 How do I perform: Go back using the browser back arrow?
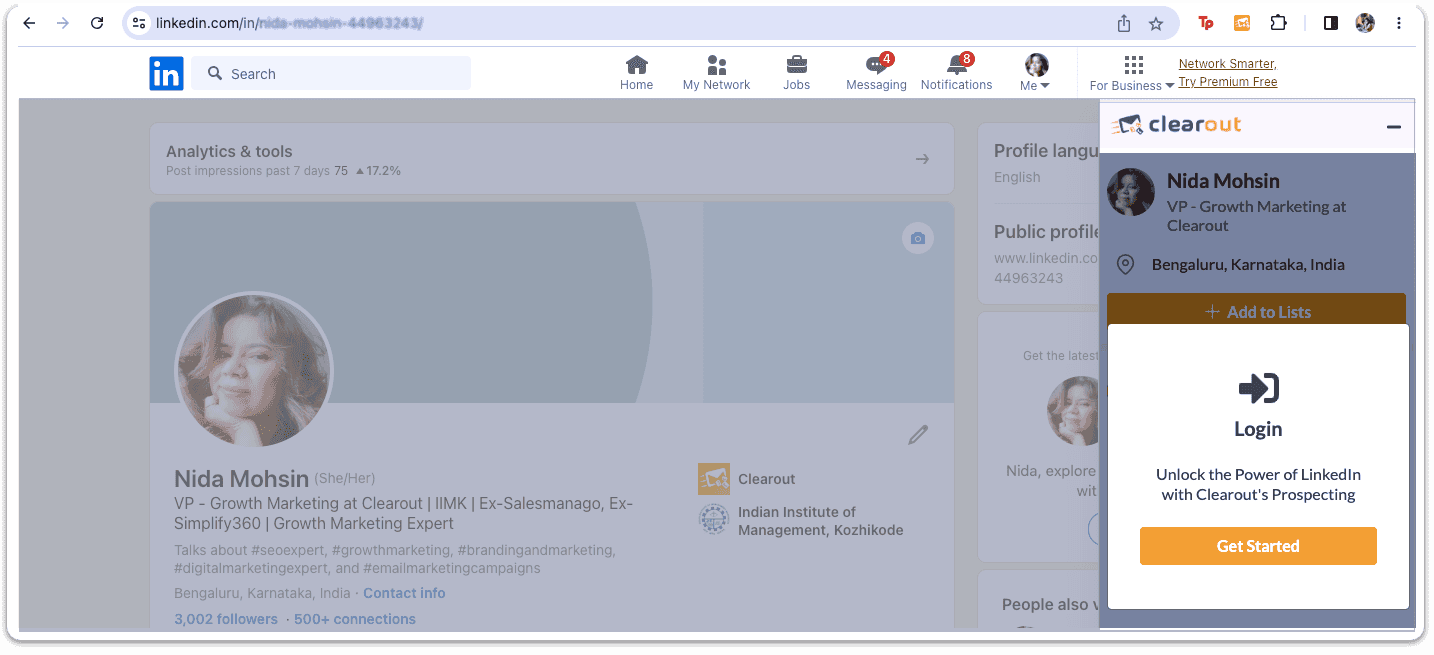pyautogui.click(x=29, y=23)
